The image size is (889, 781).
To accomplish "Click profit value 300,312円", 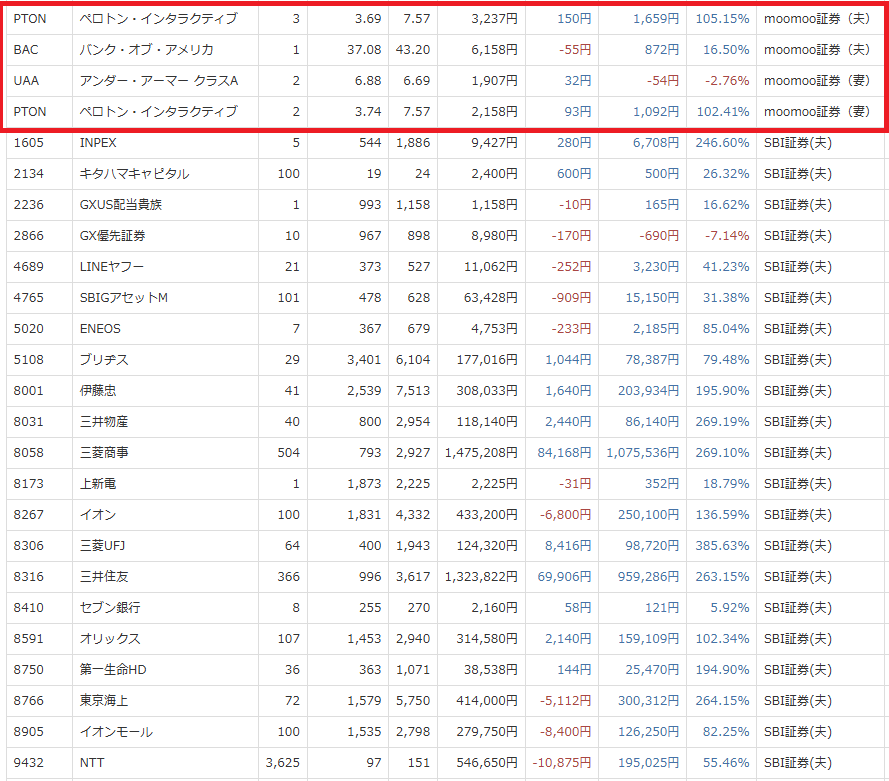I will point(648,701).
